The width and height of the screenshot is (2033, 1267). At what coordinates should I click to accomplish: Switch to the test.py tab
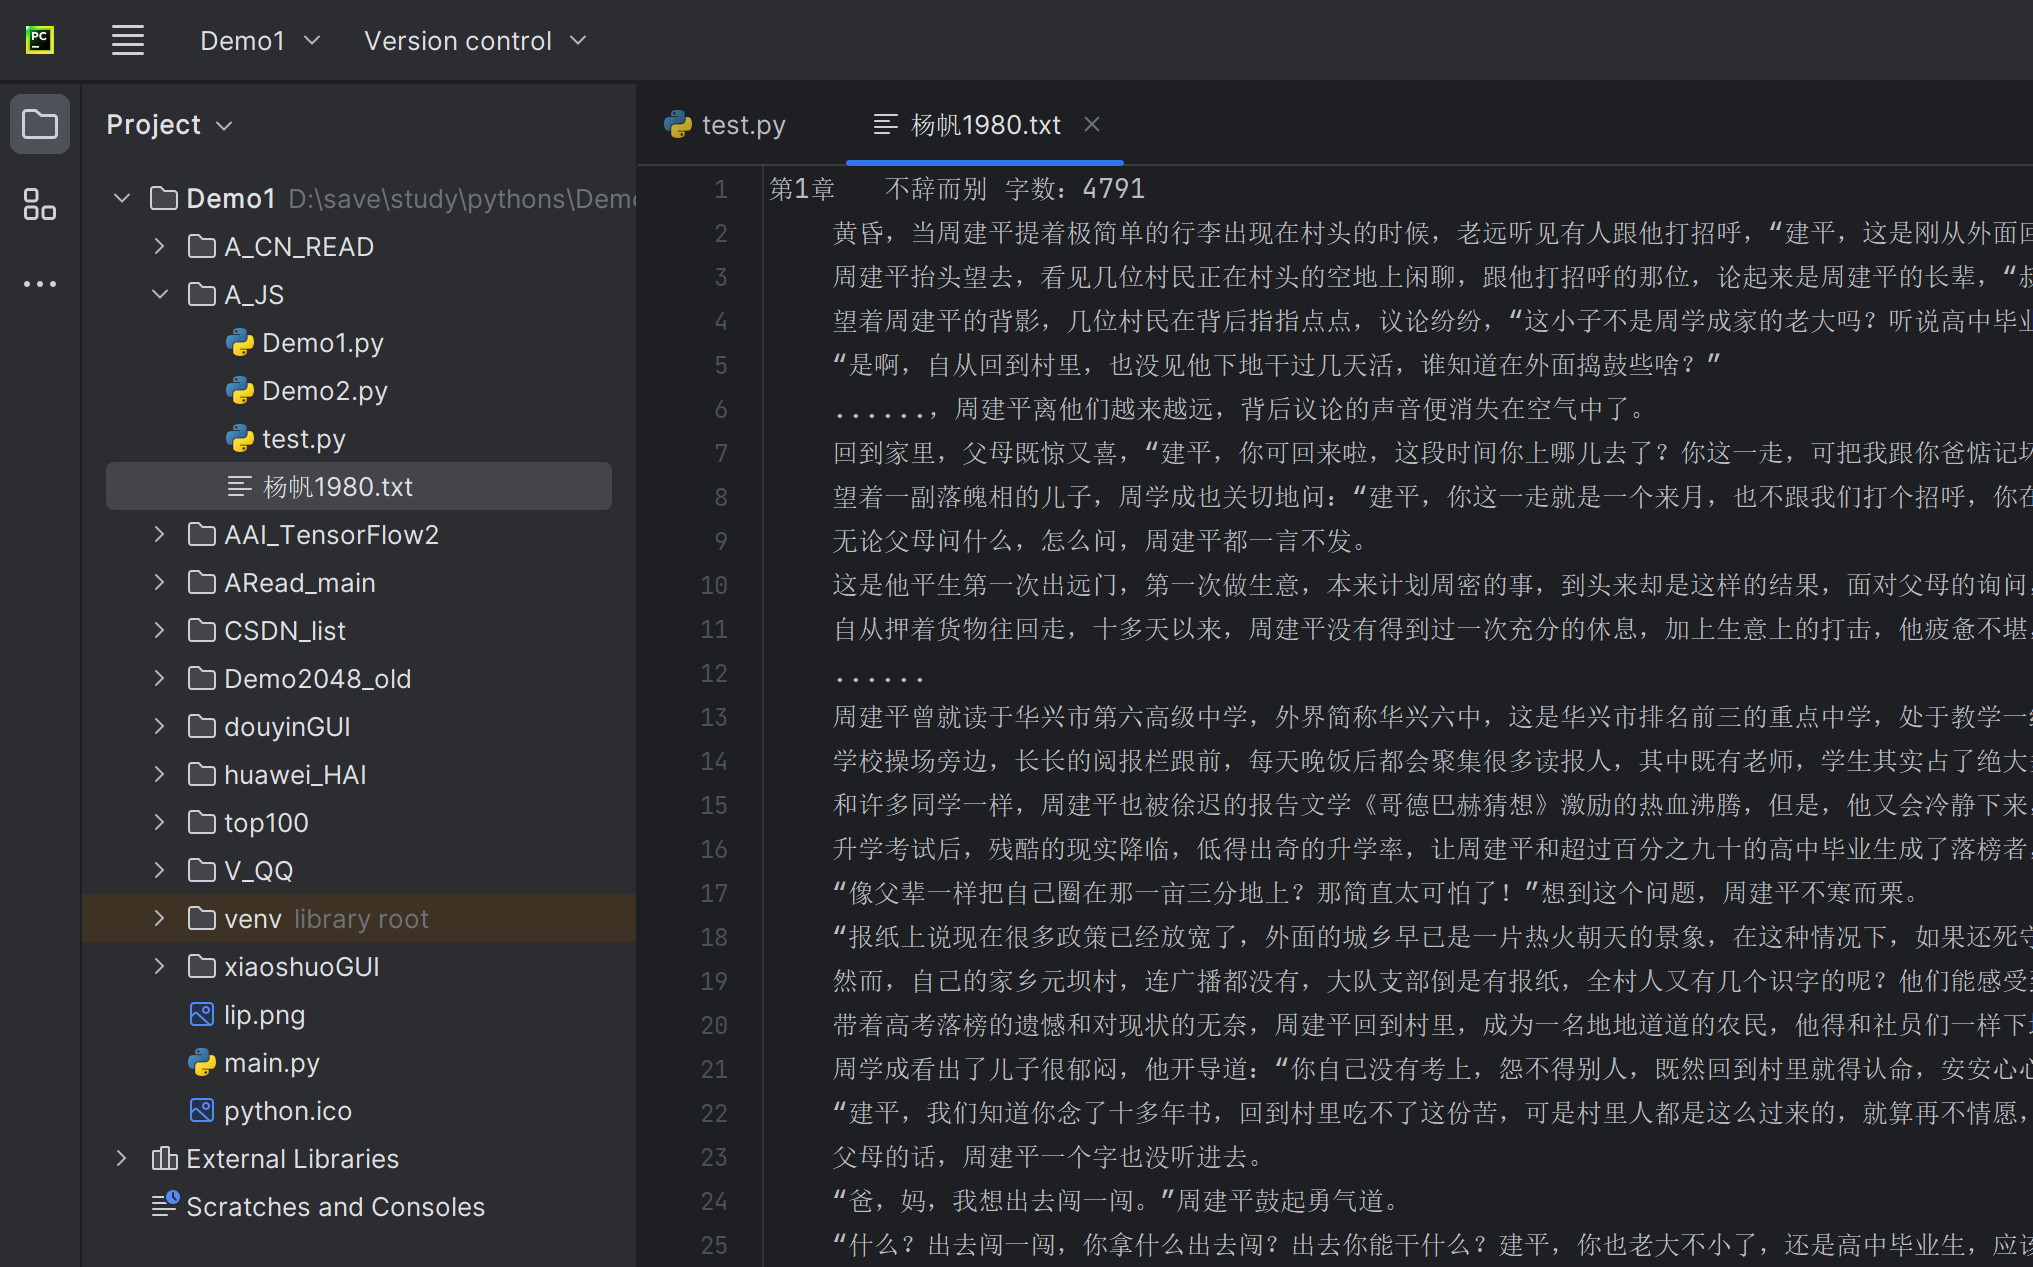726,125
